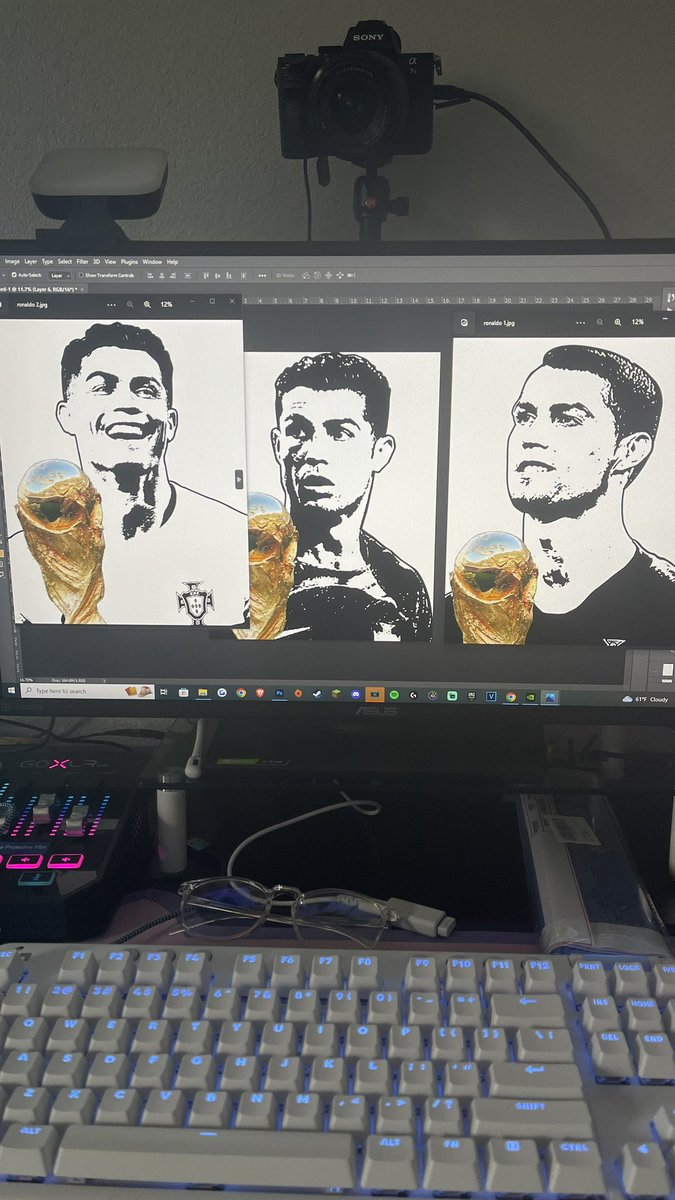Open the 3D menu in Photoshop
Viewport: 675px width, 1200px height.
(x=96, y=262)
